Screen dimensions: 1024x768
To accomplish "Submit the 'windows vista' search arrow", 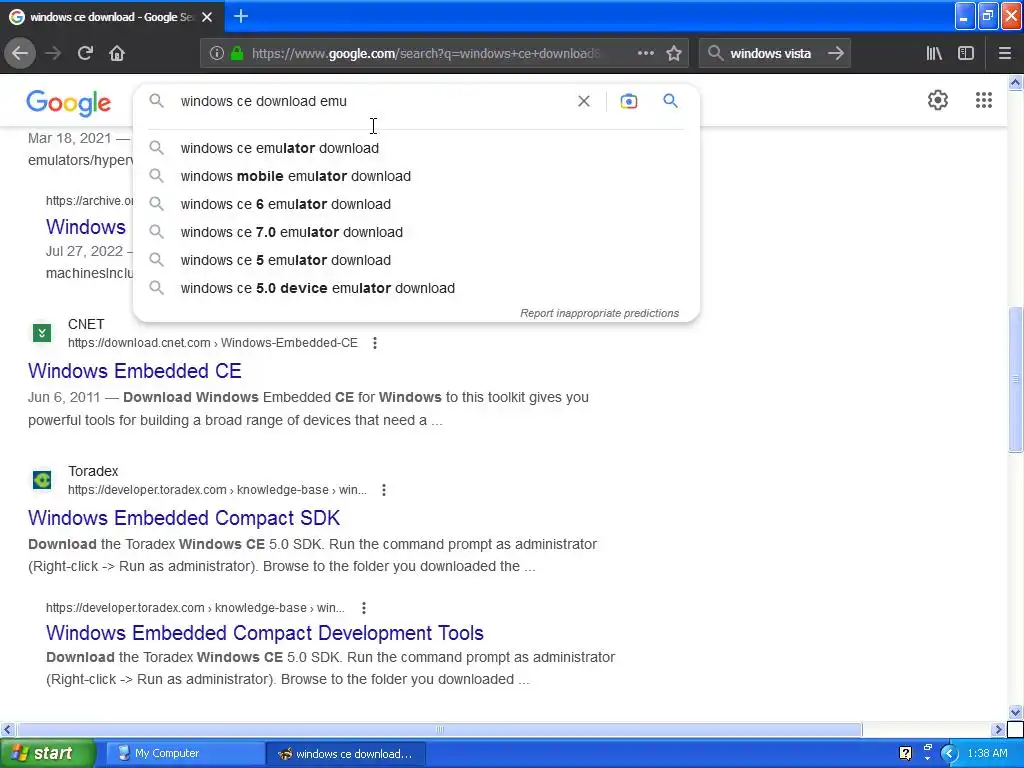I will click(x=836, y=54).
